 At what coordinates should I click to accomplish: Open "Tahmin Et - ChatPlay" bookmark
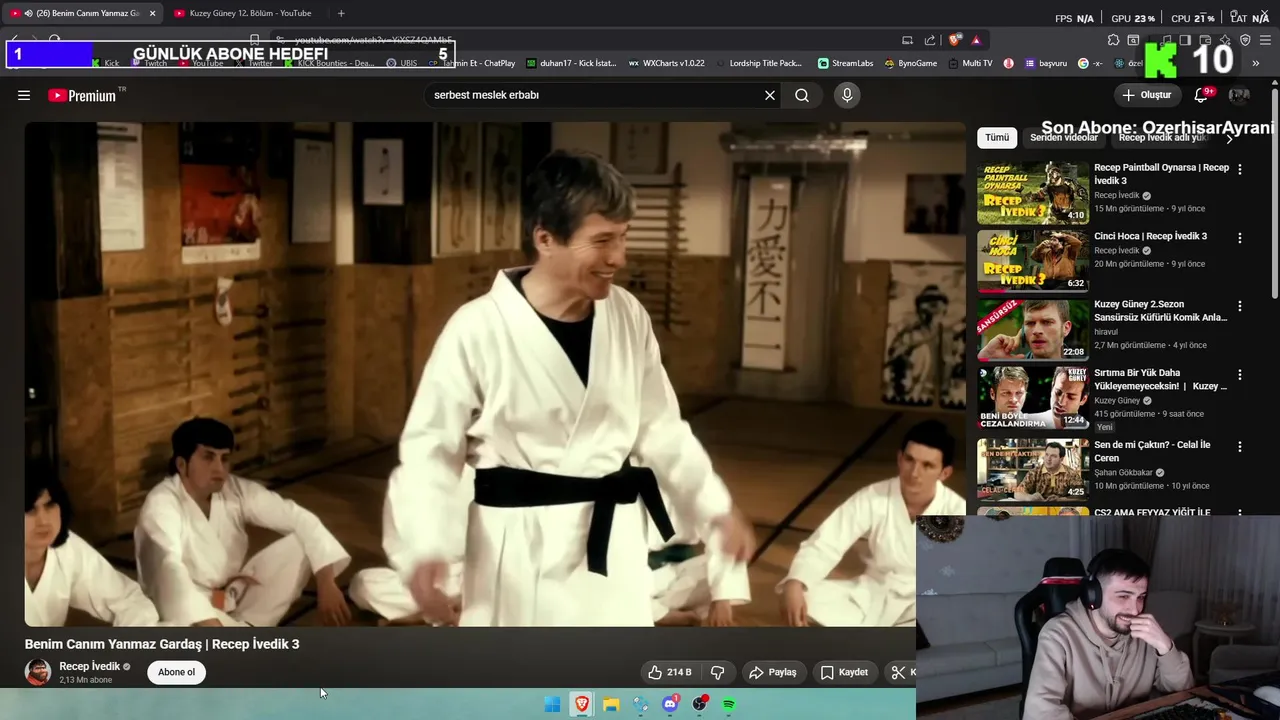point(472,63)
